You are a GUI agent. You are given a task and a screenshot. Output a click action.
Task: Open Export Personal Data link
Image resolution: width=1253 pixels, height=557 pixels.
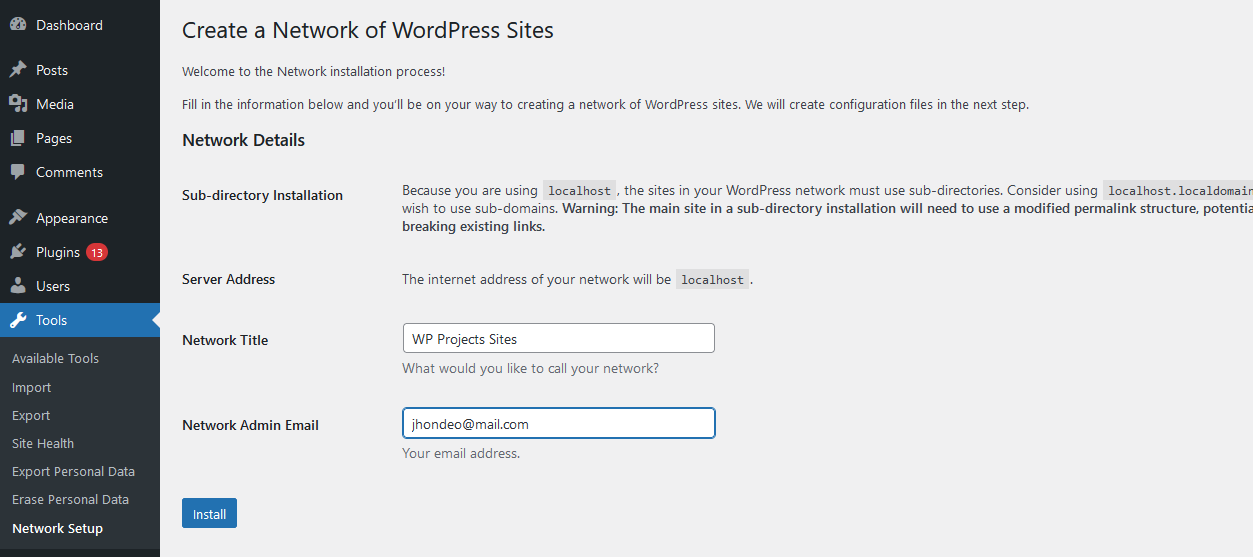point(73,471)
